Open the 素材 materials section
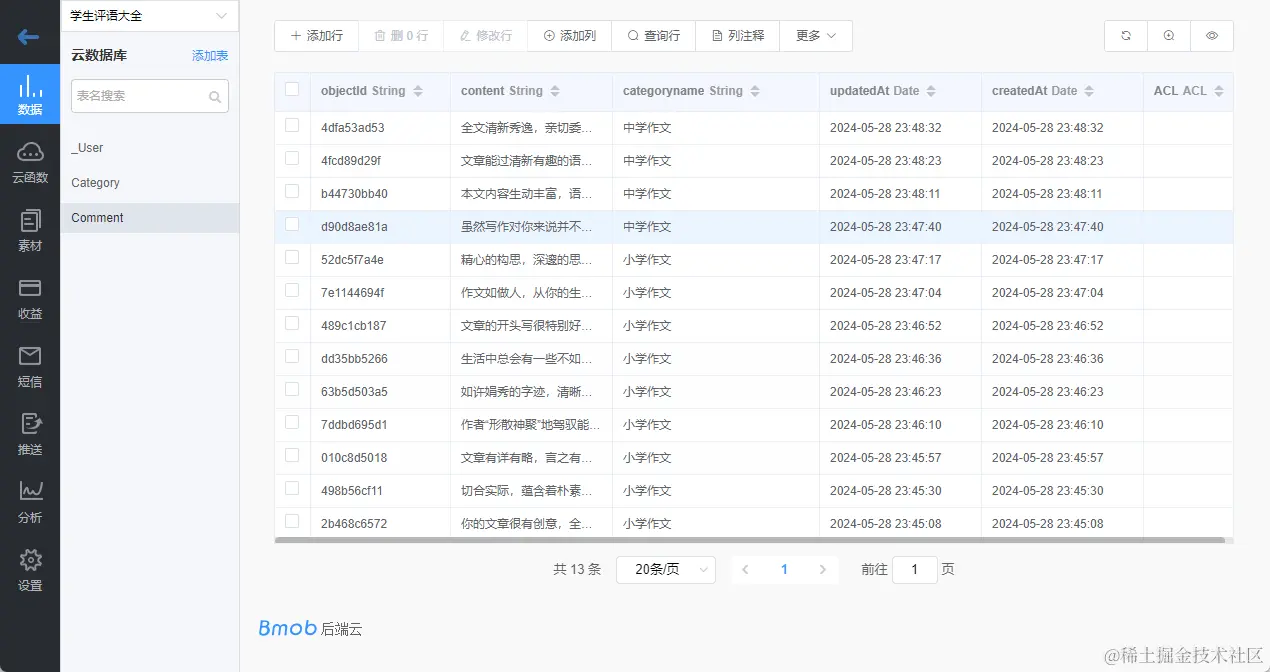Screen dimensions: 1270x672 click(x=30, y=230)
